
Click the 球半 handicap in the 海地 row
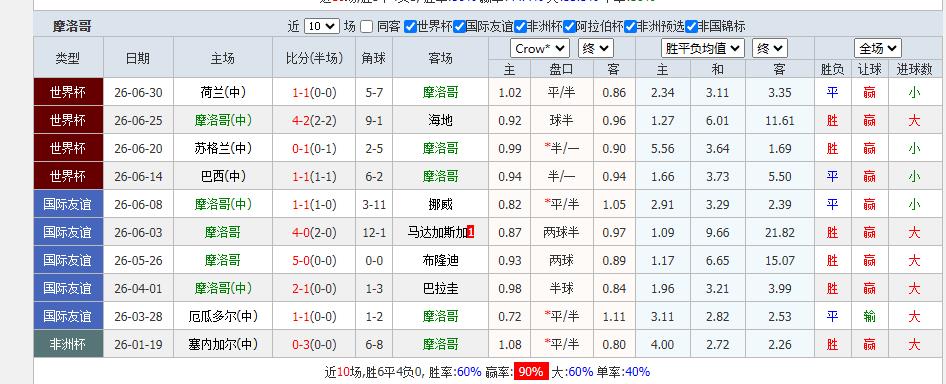[x=562, y=121]
